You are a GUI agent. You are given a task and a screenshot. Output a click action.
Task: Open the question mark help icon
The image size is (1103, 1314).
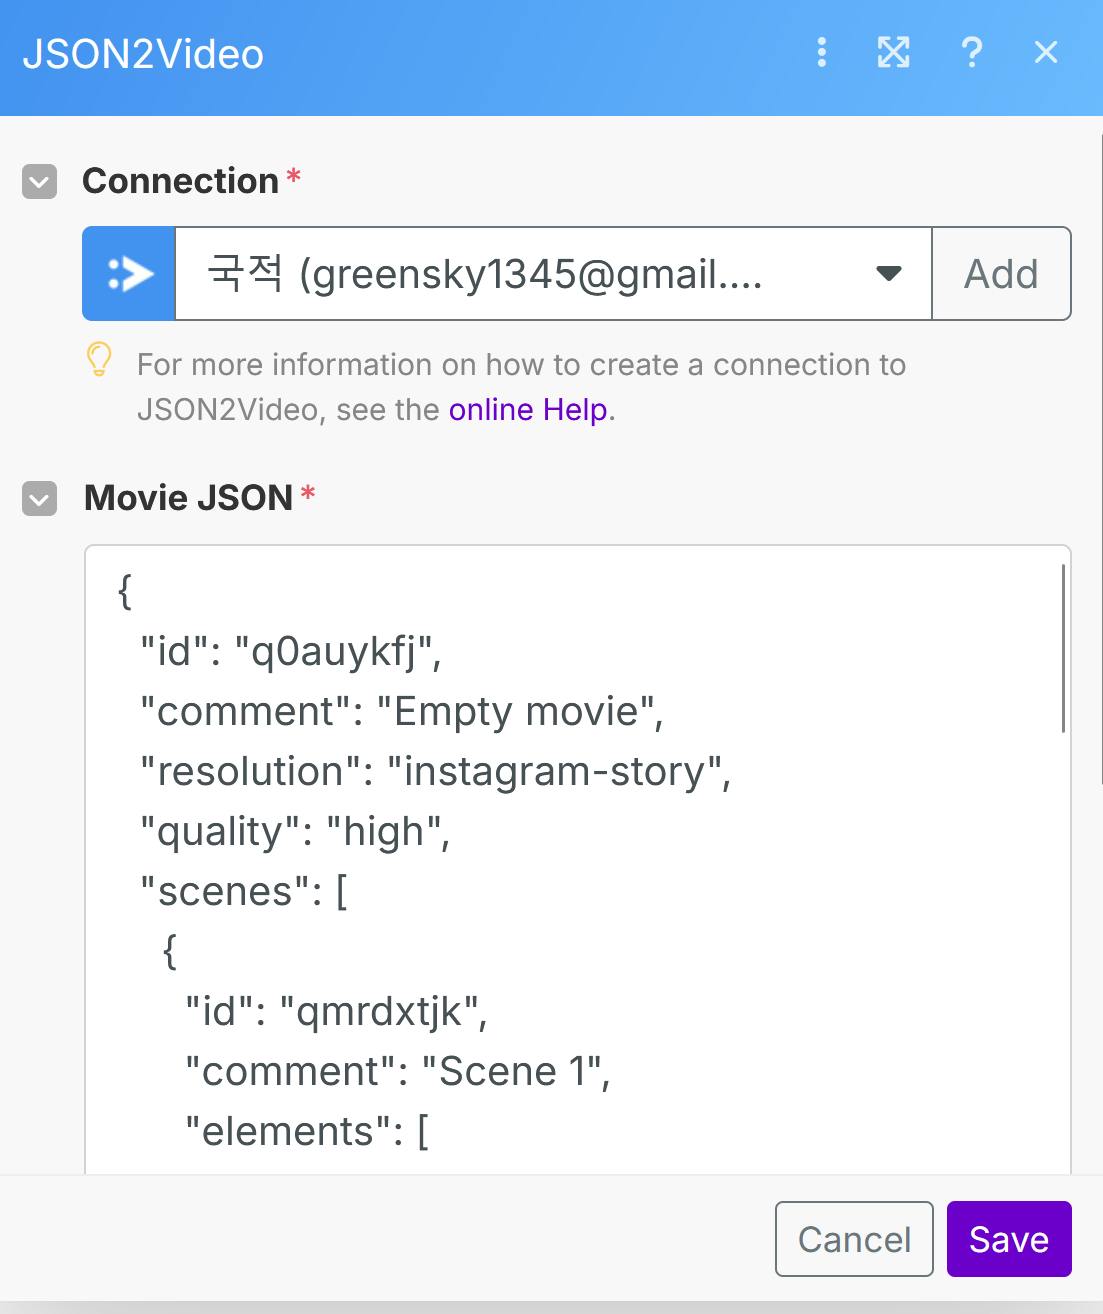pyautogui.click(x=971, y=53)
